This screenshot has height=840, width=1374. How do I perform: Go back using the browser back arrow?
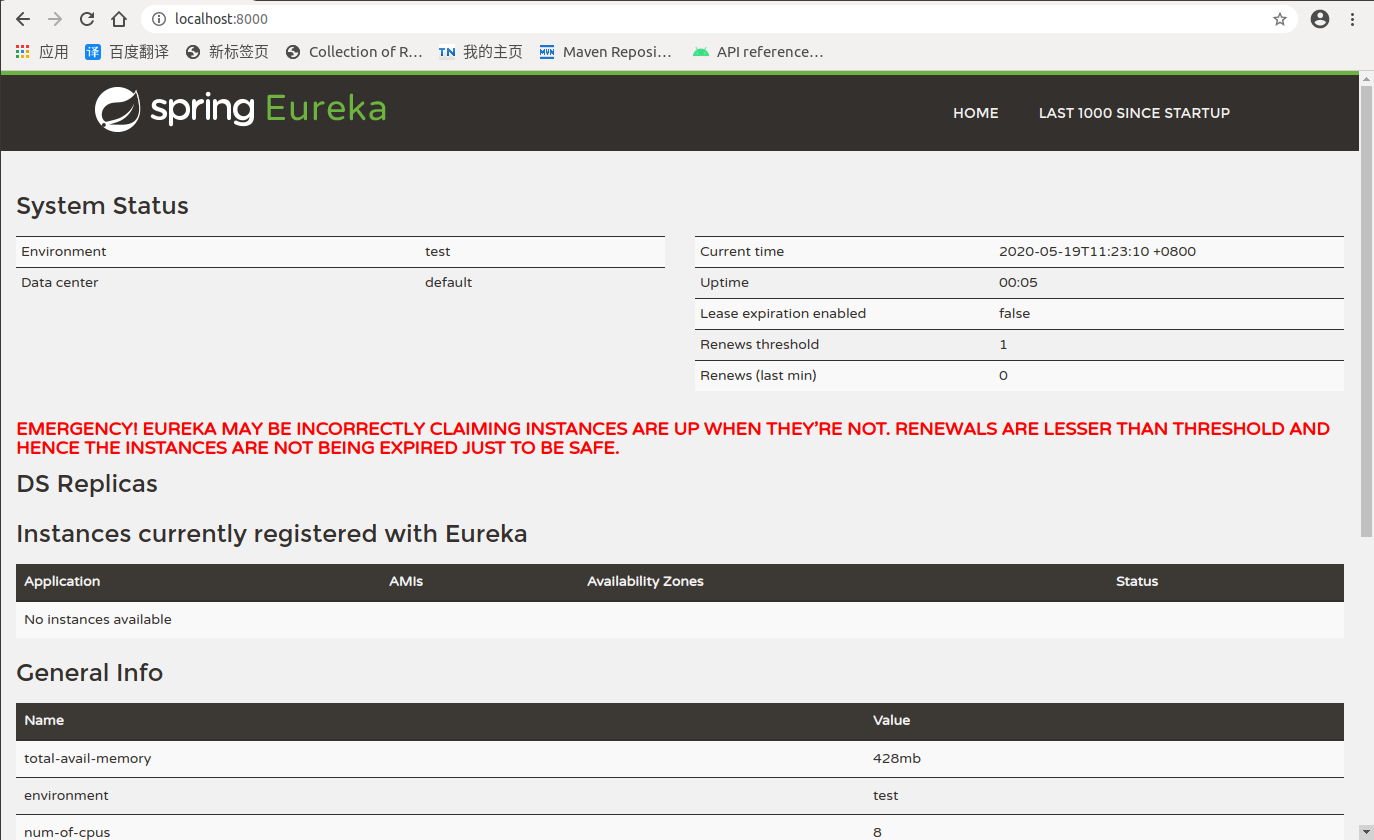tap(23, 19)
